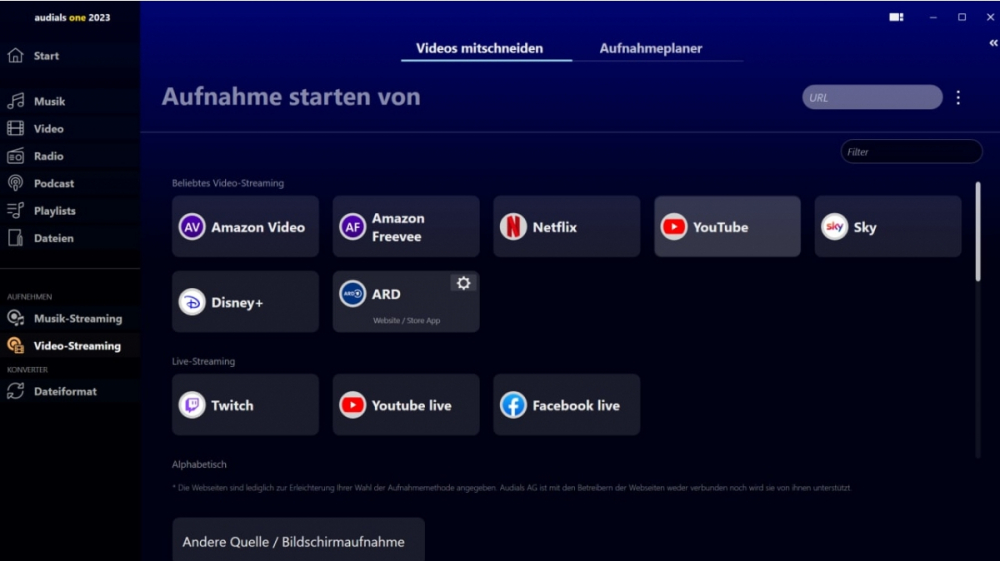Switch to Aufnahmeplaner tab
The image size is (1000, 561).
coord(651,48)
